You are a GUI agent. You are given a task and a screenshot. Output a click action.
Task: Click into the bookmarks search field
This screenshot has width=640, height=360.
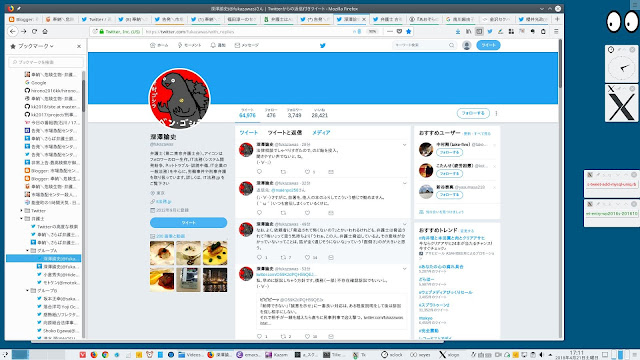[46, 62]
